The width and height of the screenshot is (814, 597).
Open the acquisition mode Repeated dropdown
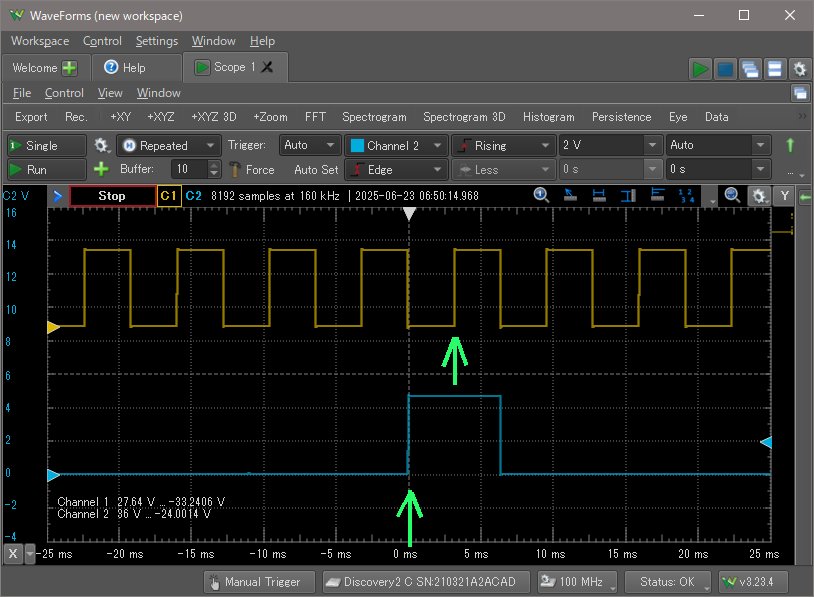[x=169, y=145]
